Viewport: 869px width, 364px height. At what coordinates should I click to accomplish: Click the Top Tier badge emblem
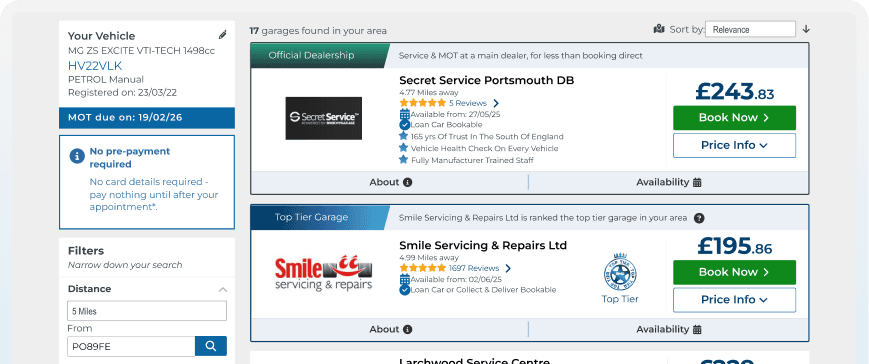click(x=620, y=272)
